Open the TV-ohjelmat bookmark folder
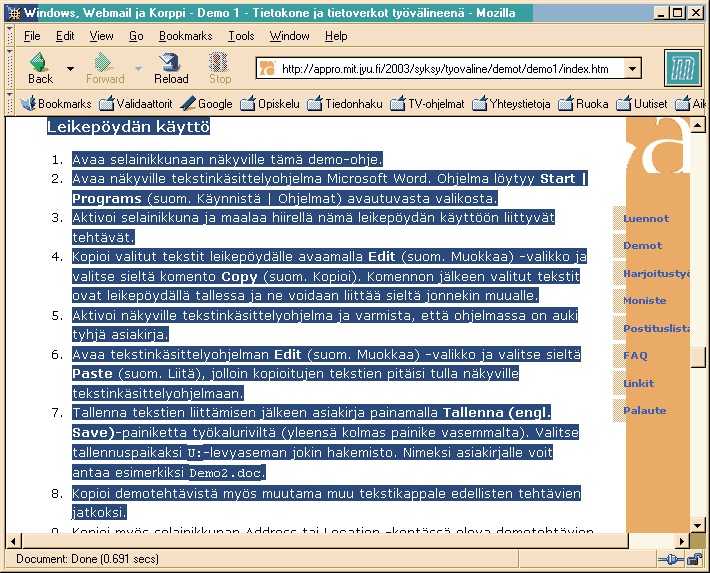The height and width of the screenshot is (573, 710). click(x=428, y=104)
